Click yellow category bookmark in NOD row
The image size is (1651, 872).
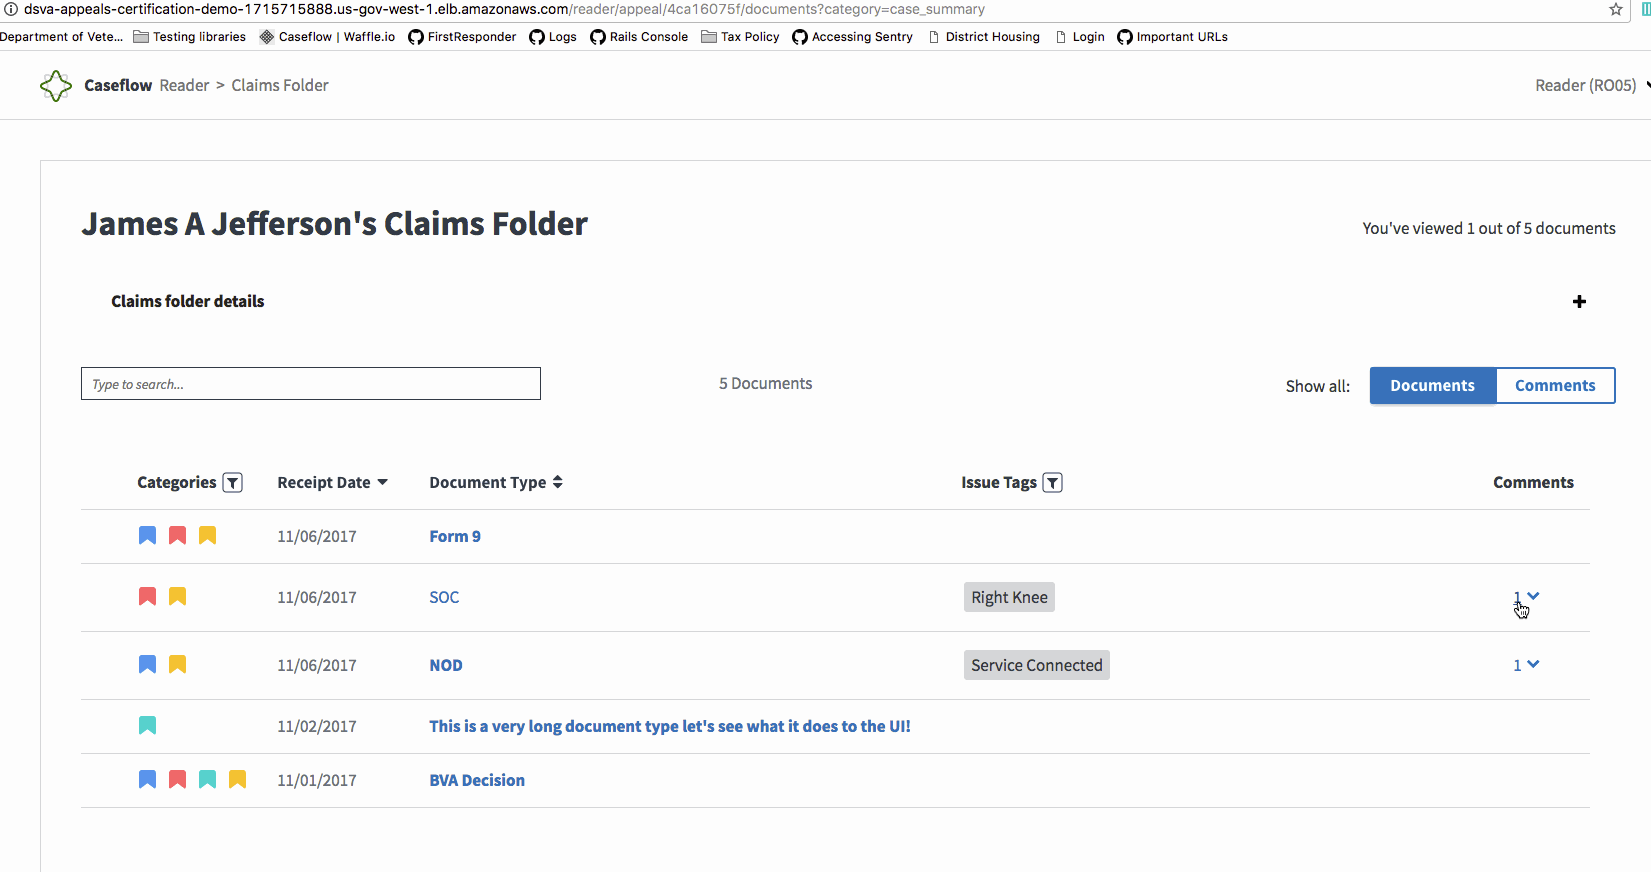point(177,665)
